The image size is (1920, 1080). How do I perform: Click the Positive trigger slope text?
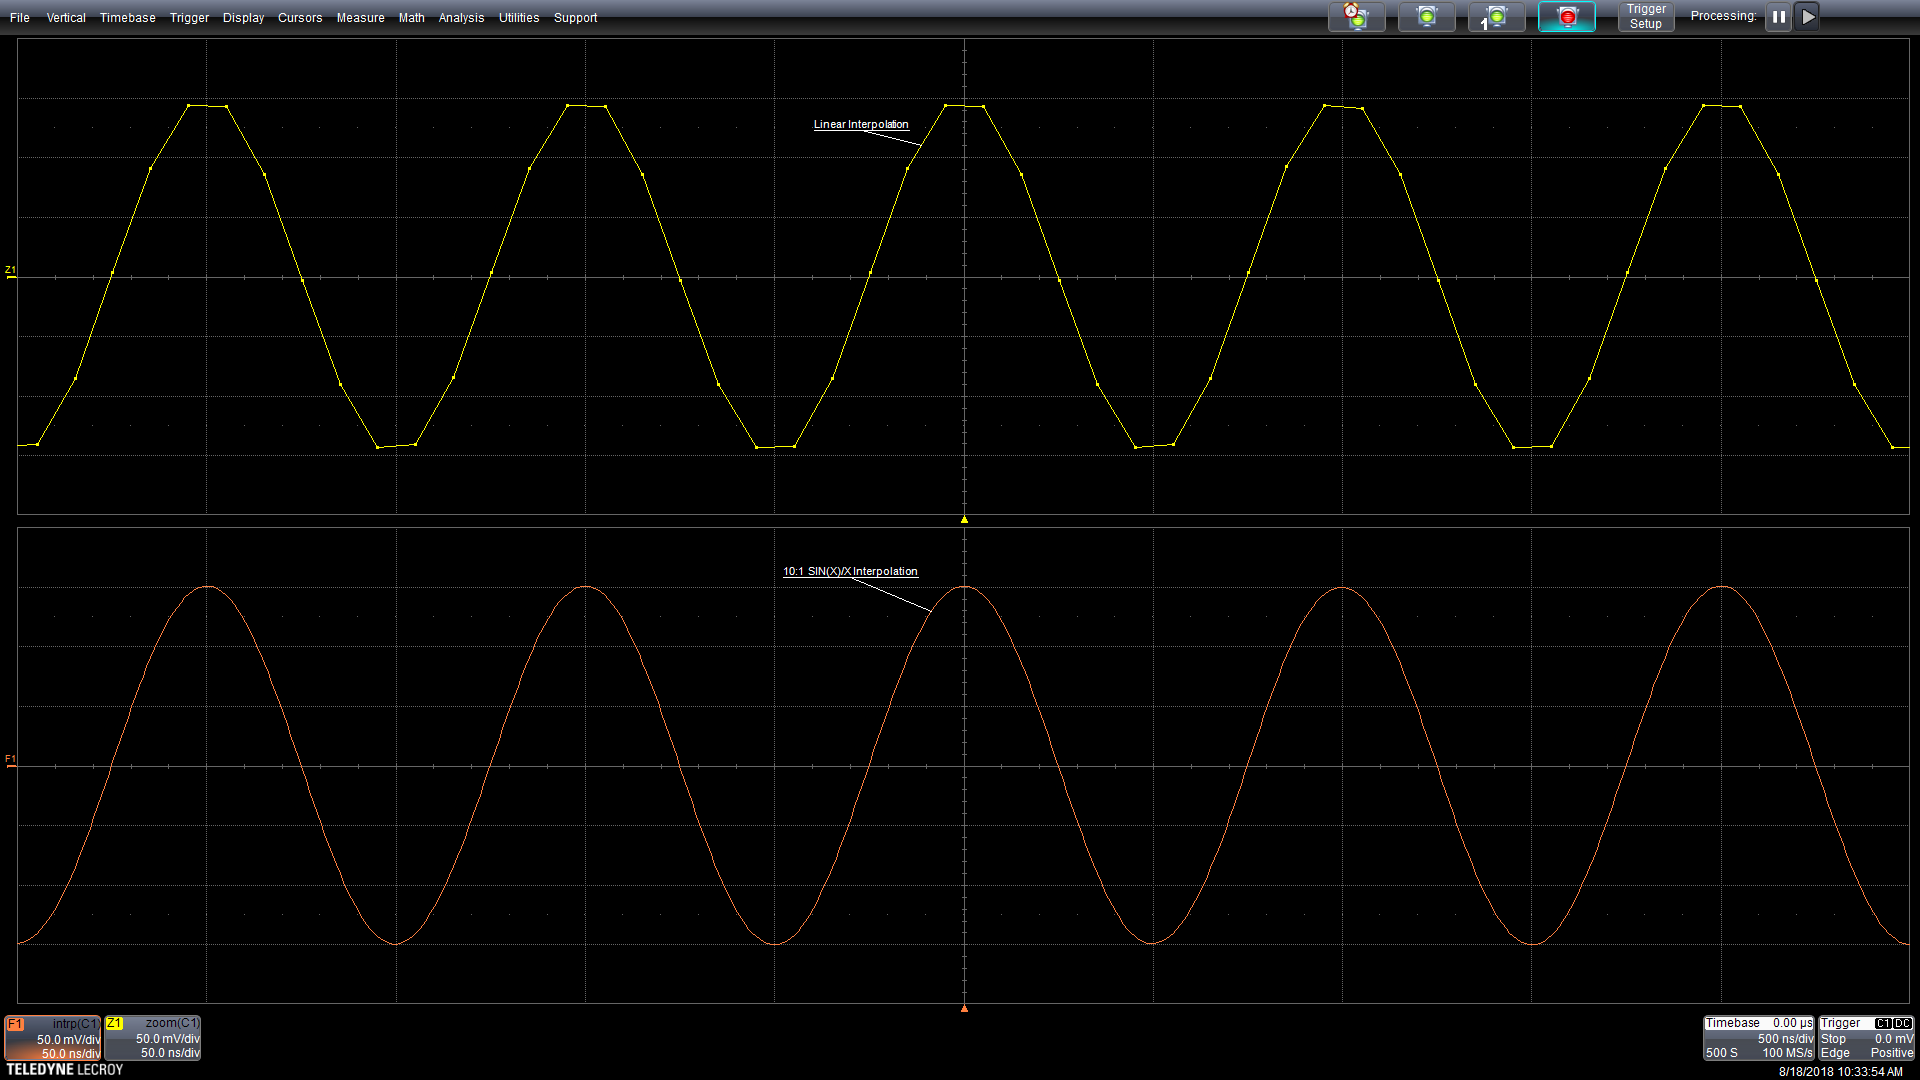1892,1053
